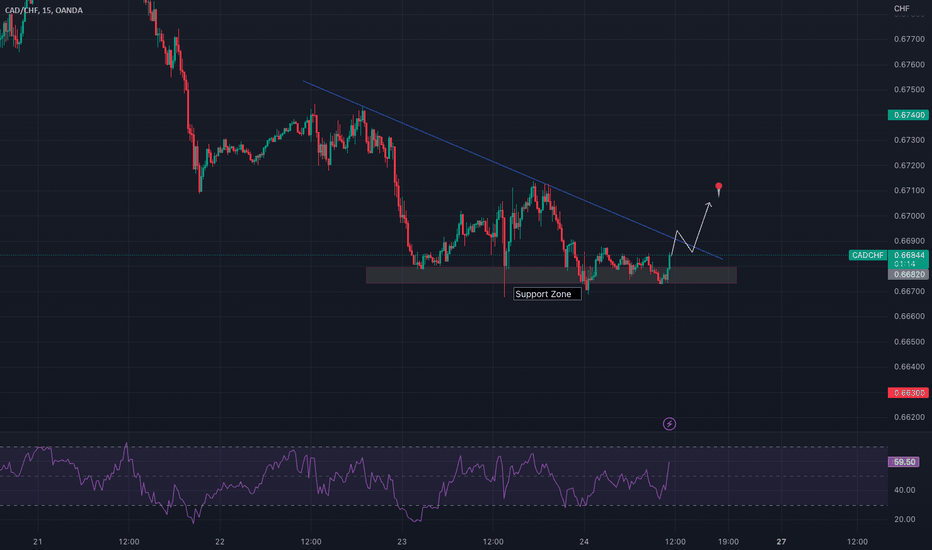Screen dimensions: 932x550
Task: Click the red forecast pin marker
Action: tap(719, 188)
